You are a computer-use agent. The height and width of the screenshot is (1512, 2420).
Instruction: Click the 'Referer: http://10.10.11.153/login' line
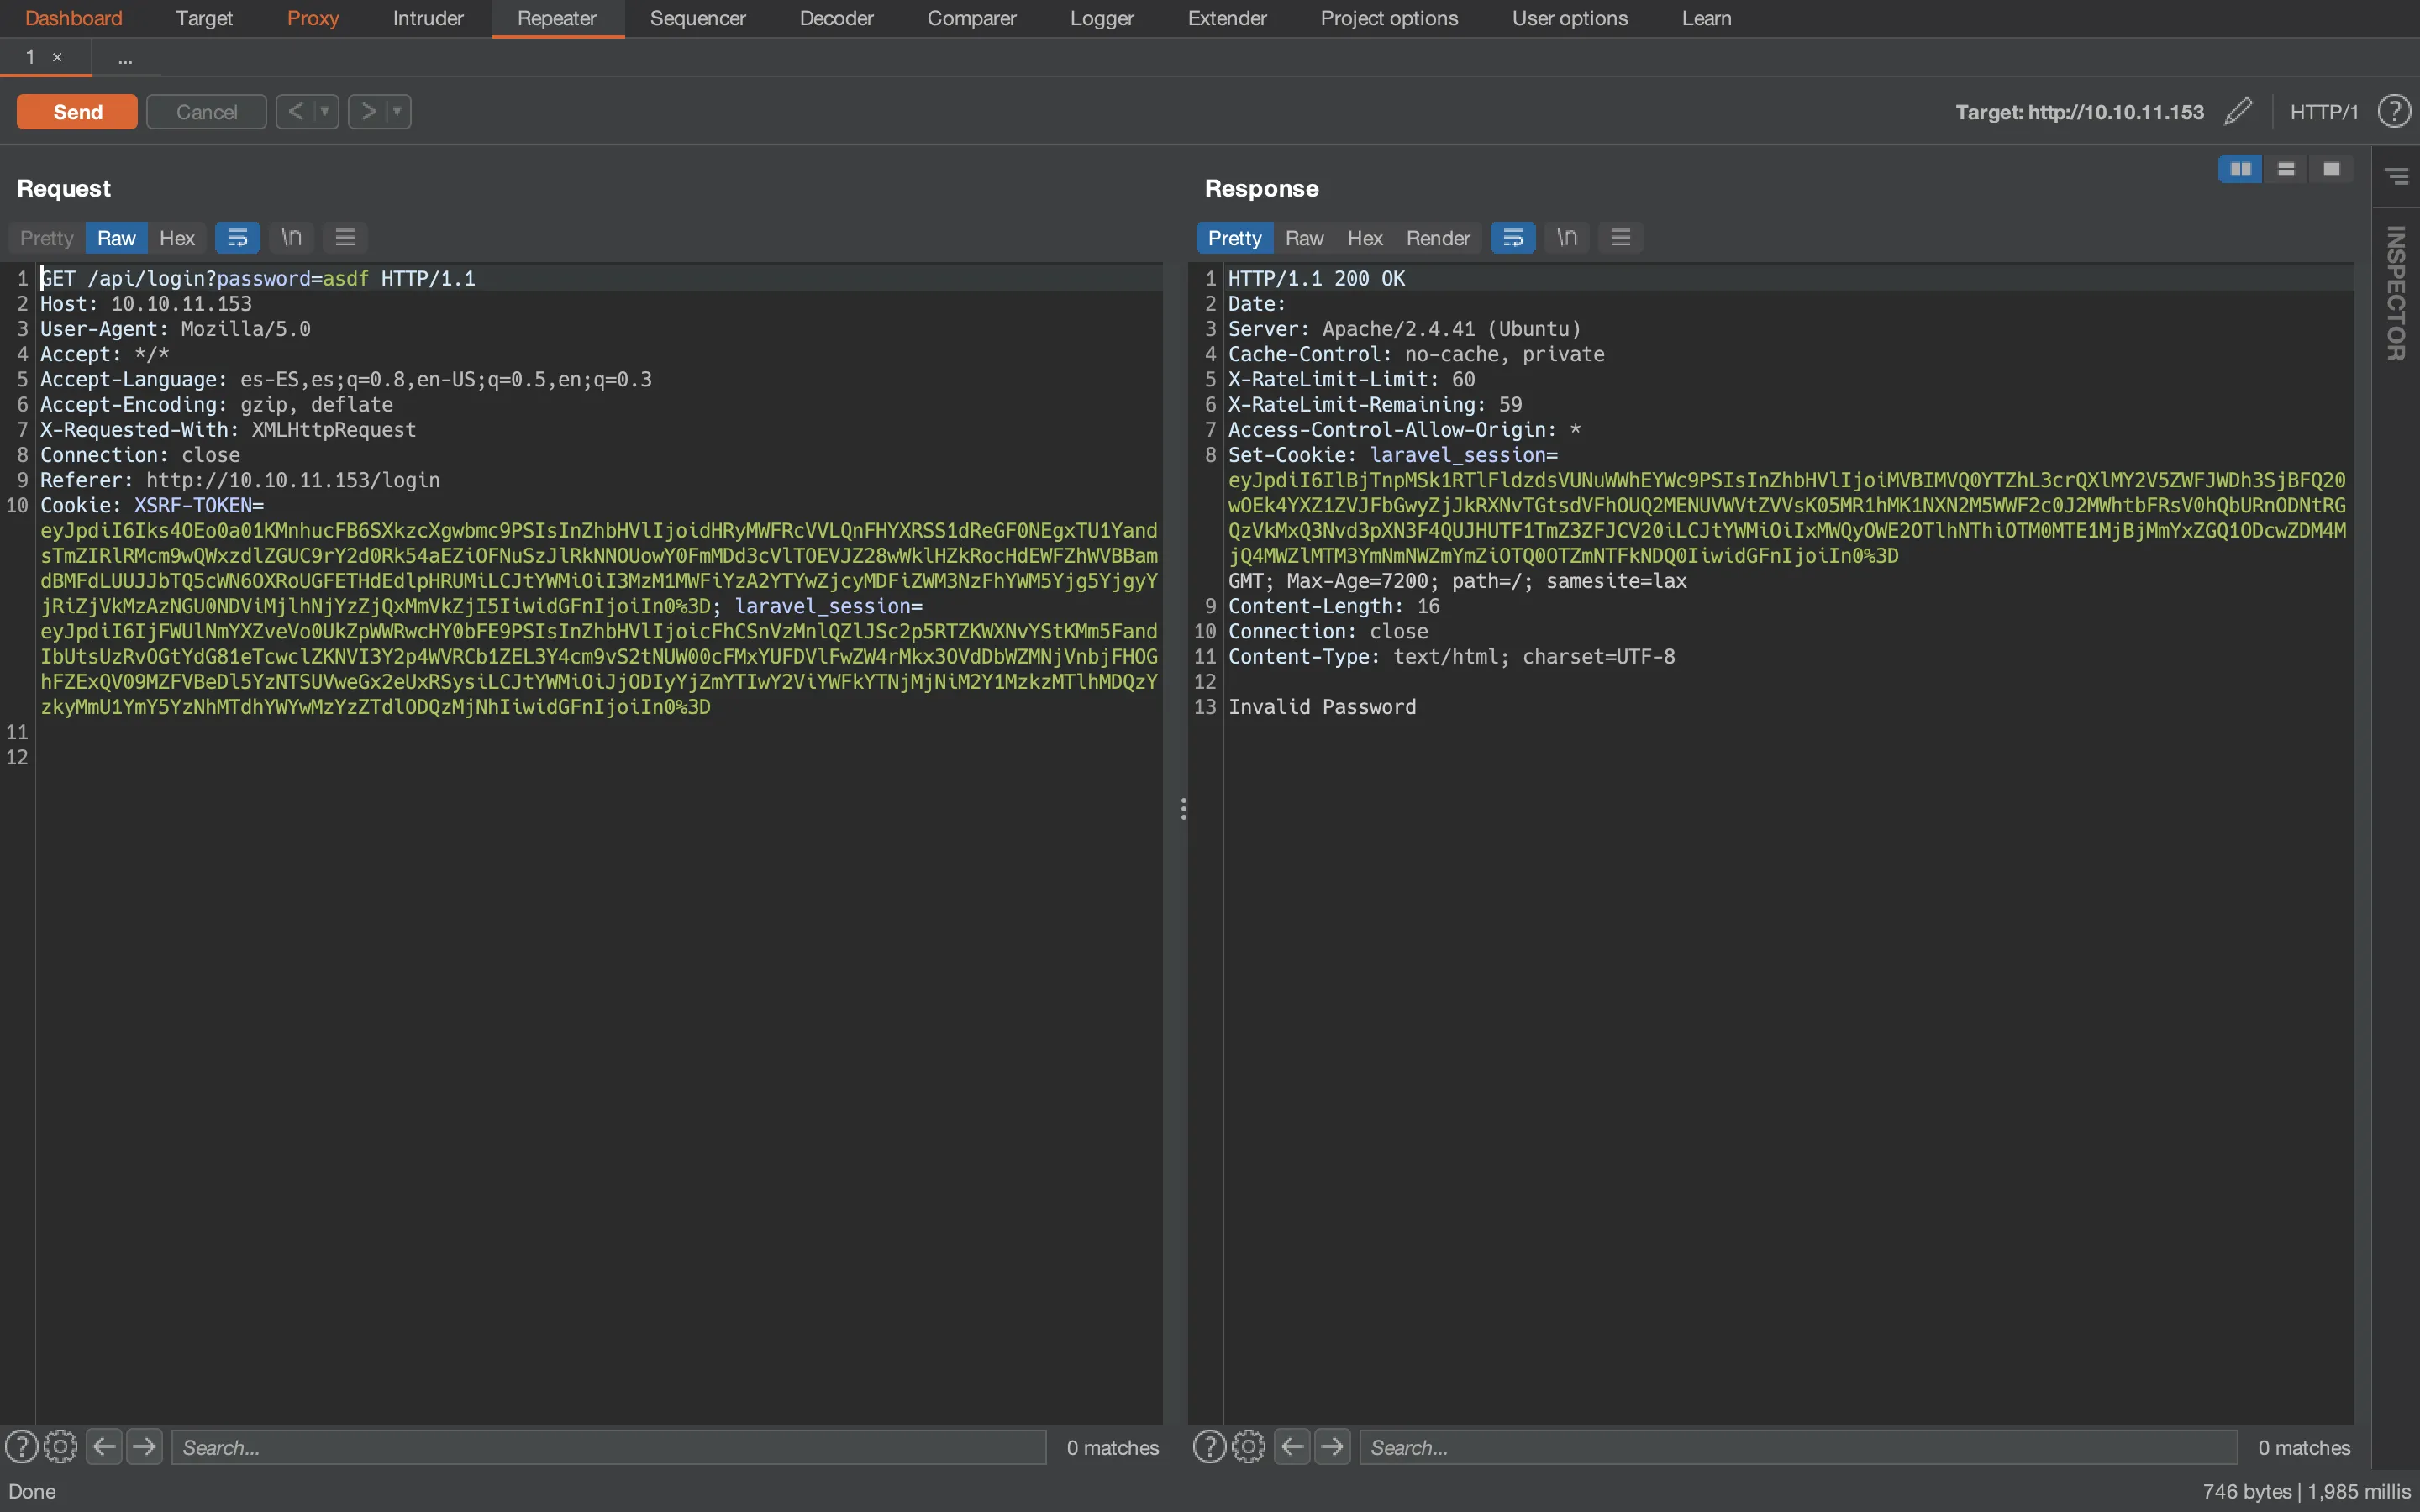pos(240,480)
